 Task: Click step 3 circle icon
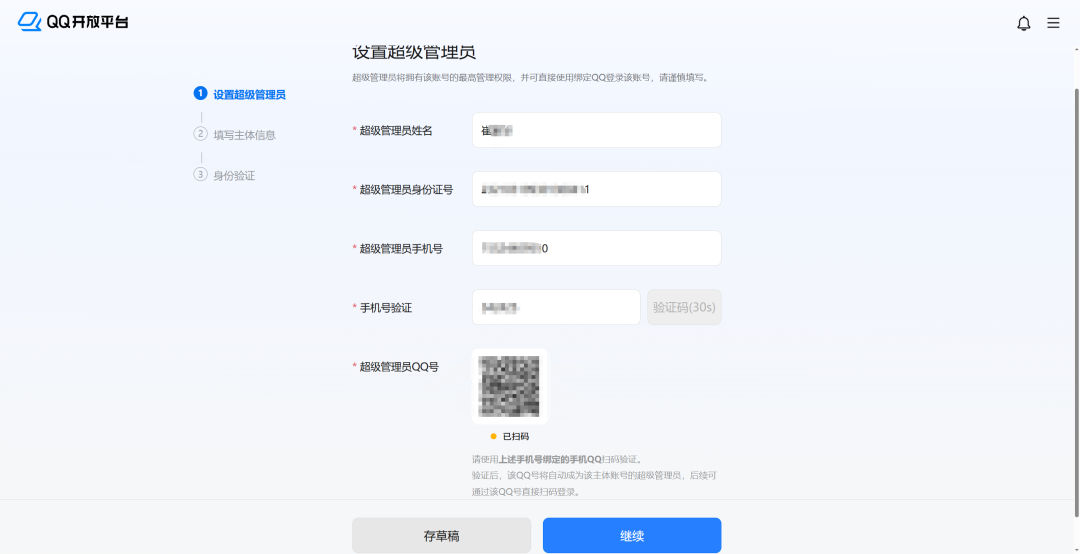(200, 174)
